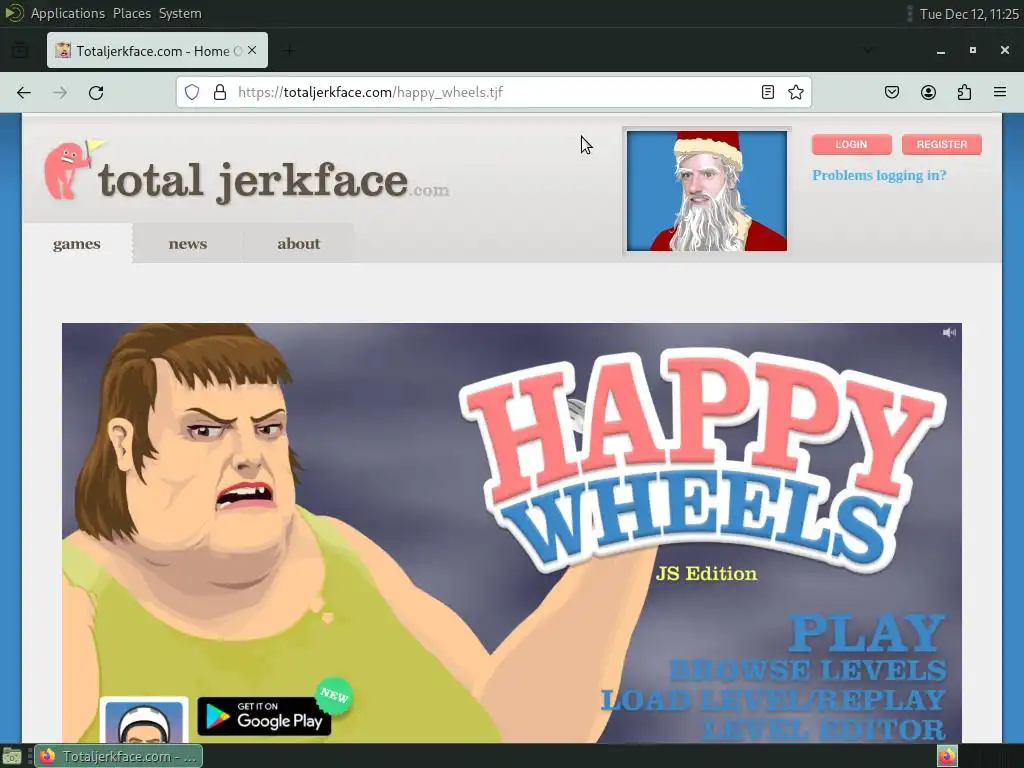Mute the game with the speaker icon

tap(949, 332)
